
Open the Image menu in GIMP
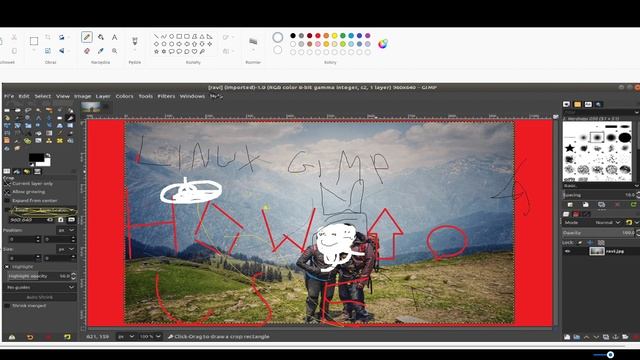[x=82, y=96]
